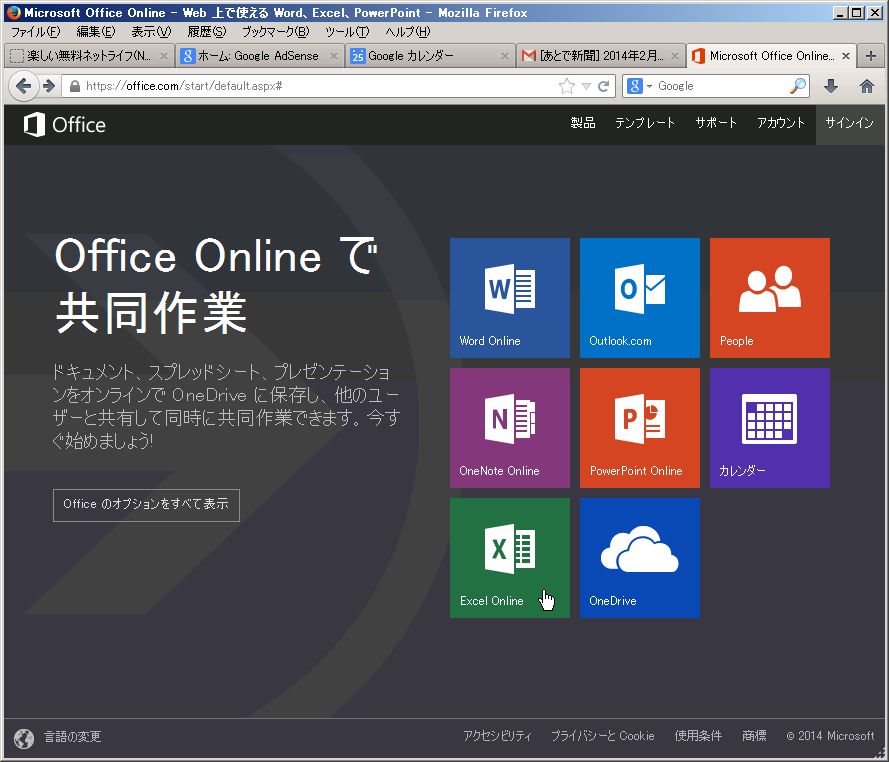Open the 表示(V) menu
Image resolution: width=889 pixels, height=762 pixels.
[151, 32]
